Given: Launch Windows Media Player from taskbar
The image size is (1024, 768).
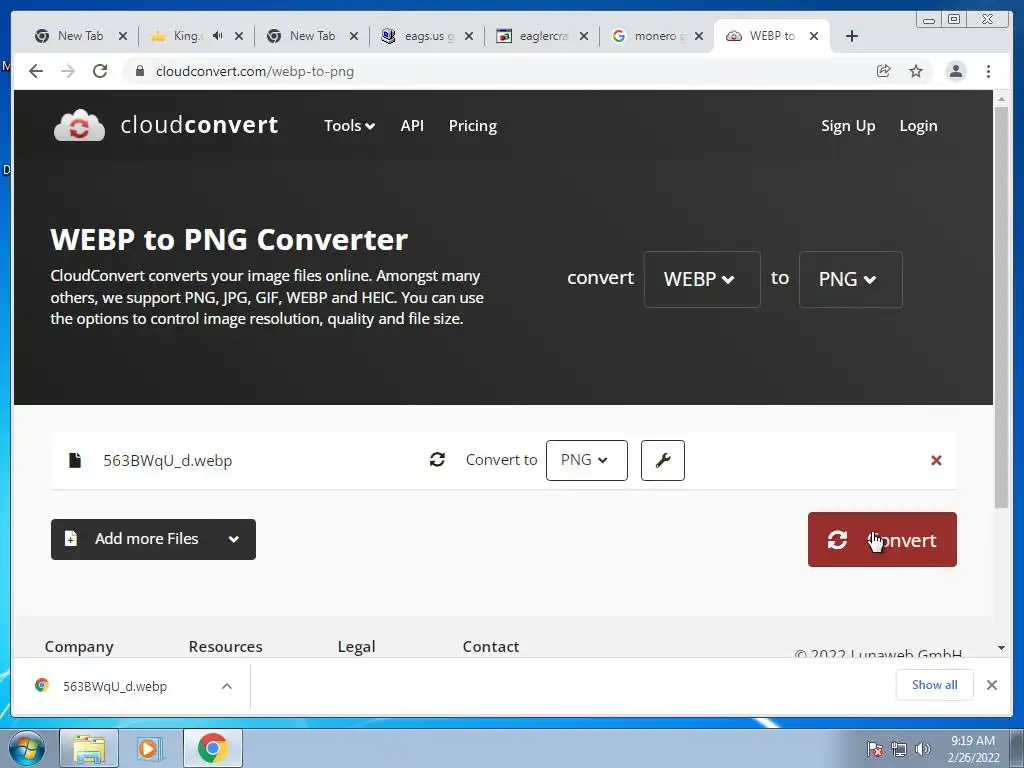Looking at the screenshot, I should pos(150,748).
